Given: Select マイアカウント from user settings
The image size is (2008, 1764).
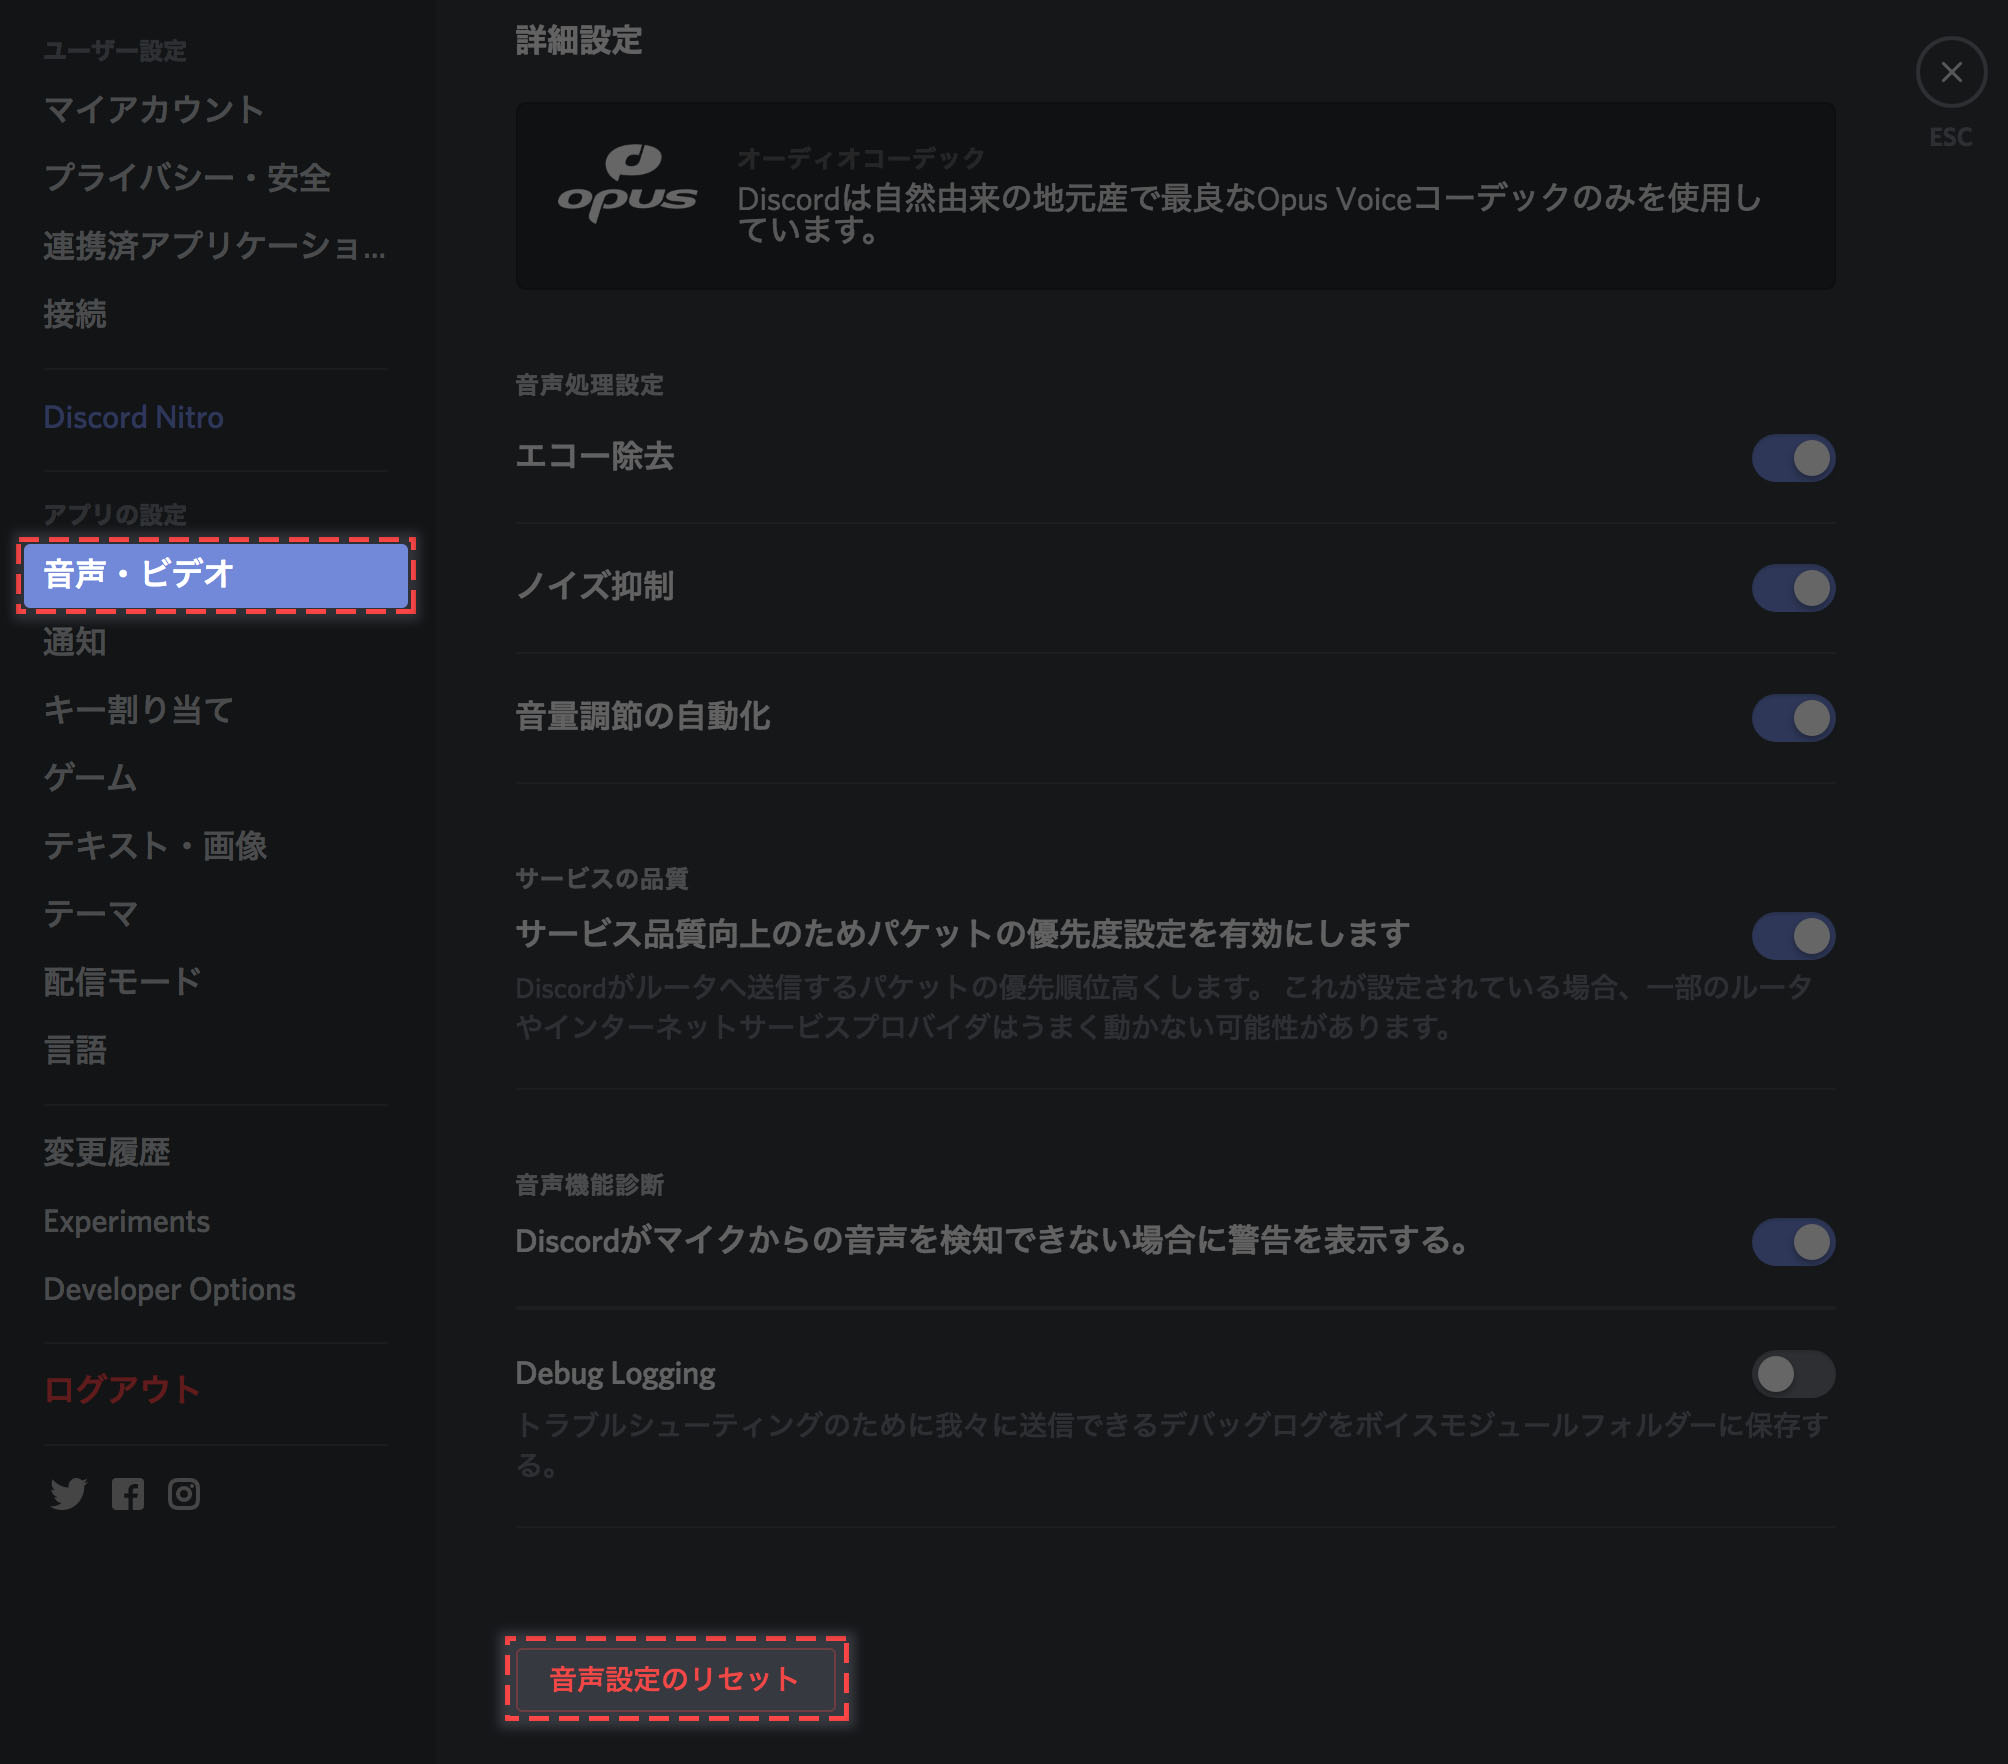Looking at the screenshot, I should [154, 106].
